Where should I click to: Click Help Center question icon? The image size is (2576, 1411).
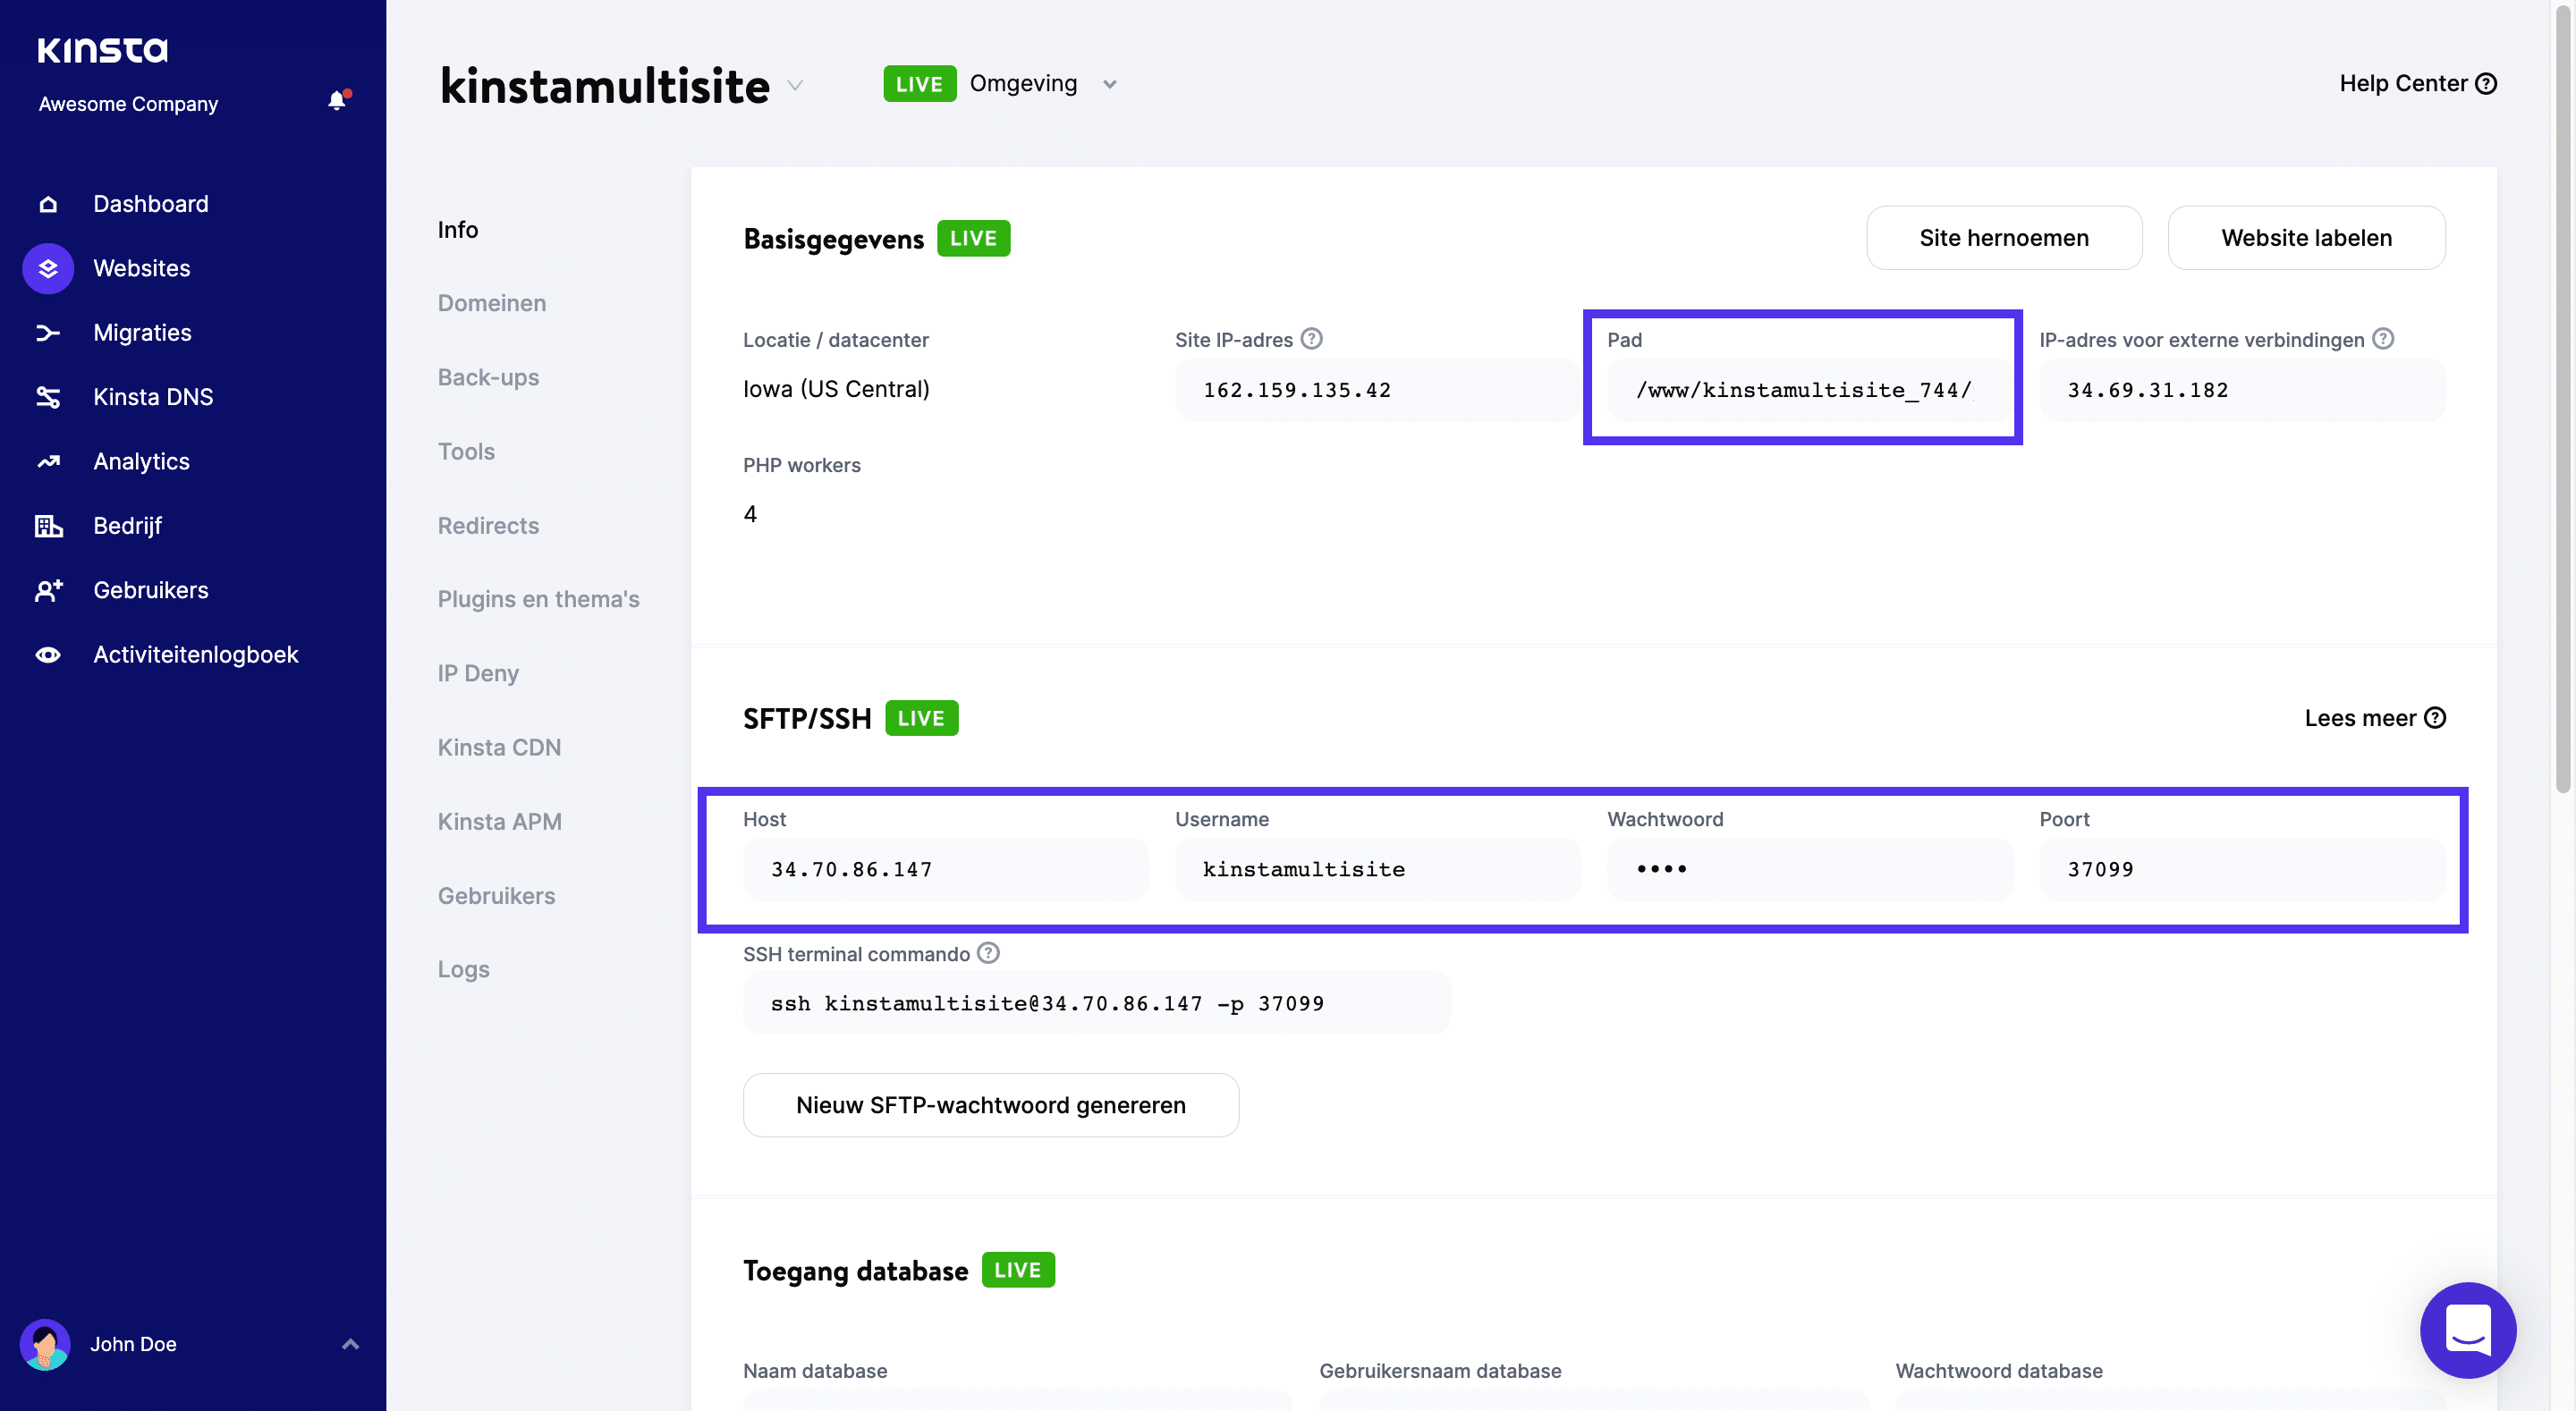pos(2486,84)
